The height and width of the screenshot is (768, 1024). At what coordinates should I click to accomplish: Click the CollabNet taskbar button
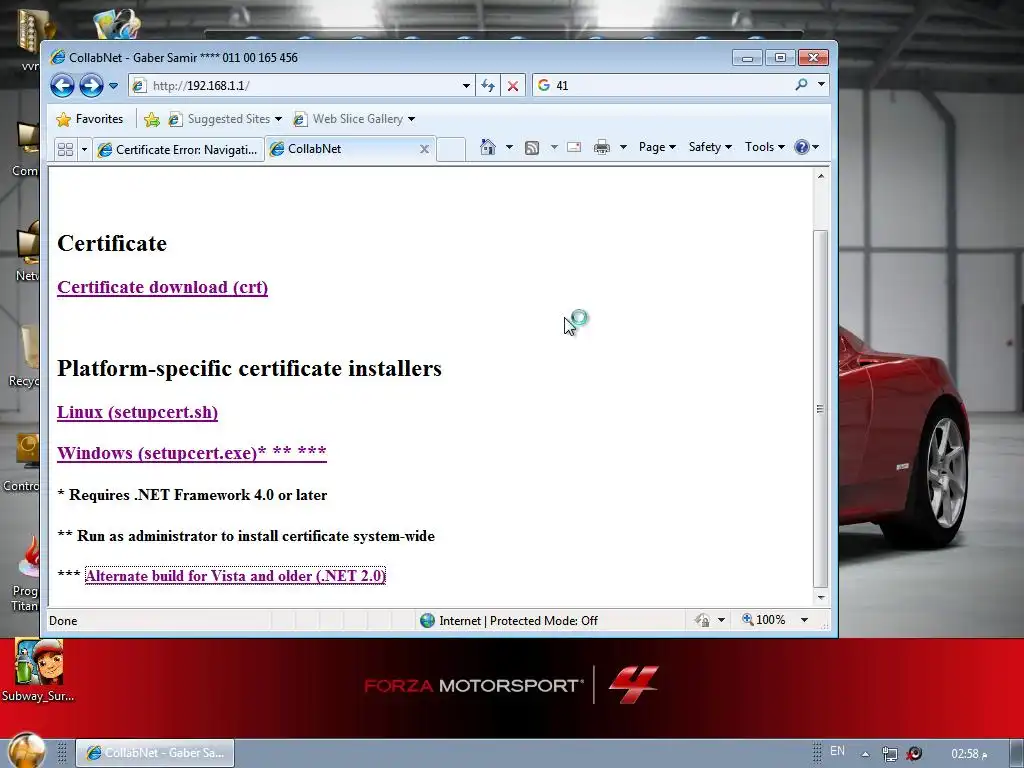coord(155,753)
